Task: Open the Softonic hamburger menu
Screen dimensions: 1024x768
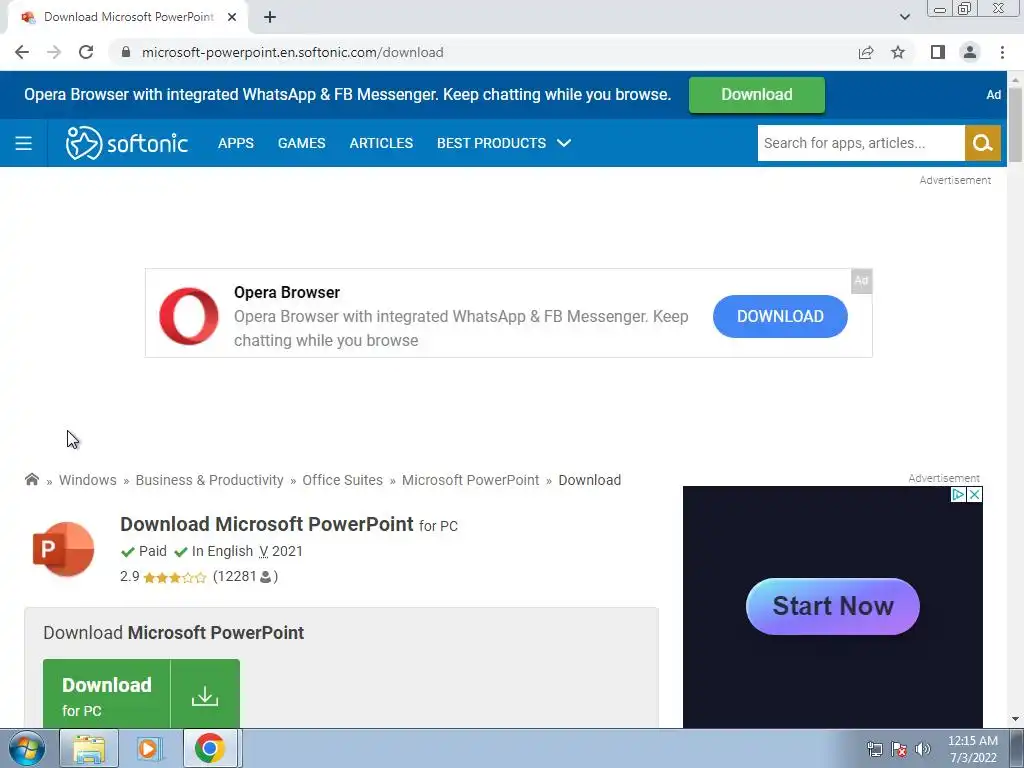Action: point(24,143)
